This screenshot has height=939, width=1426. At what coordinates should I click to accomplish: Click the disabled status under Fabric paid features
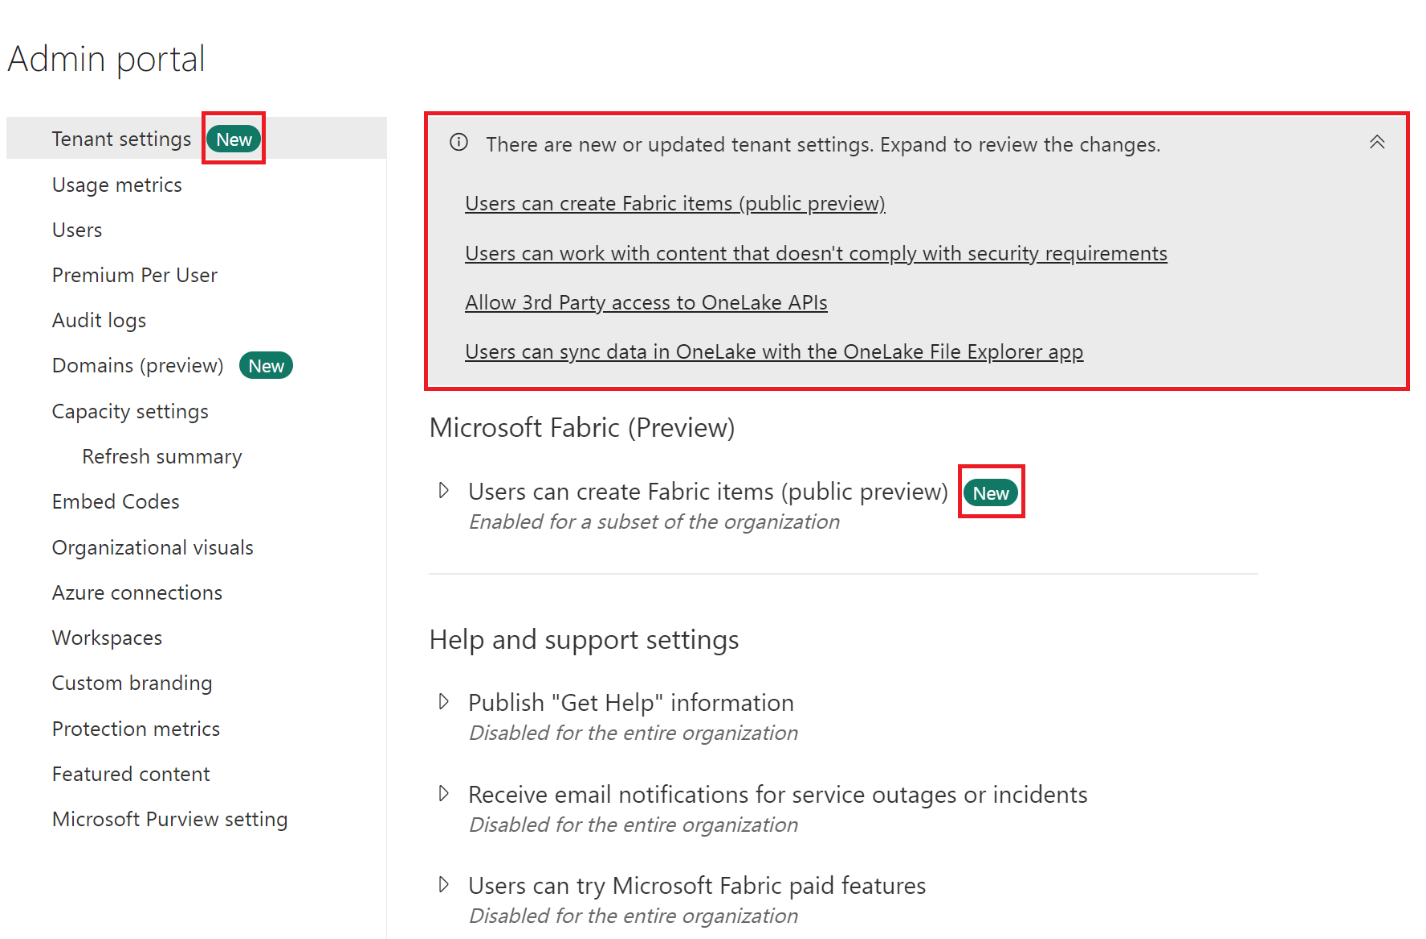(634, 916)
